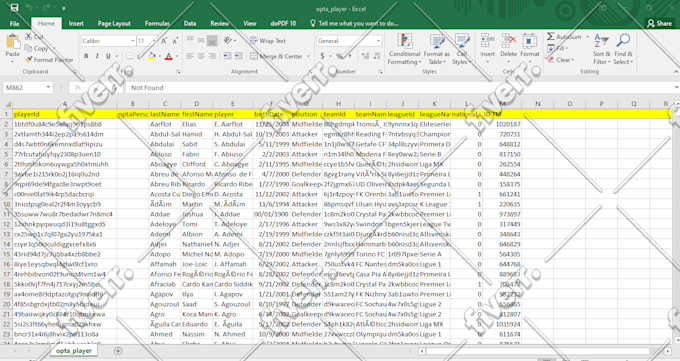The width and height of the screenshot is (680, 361).
Task: Click the Name Box showing M862
Action: tap(24, 88)
